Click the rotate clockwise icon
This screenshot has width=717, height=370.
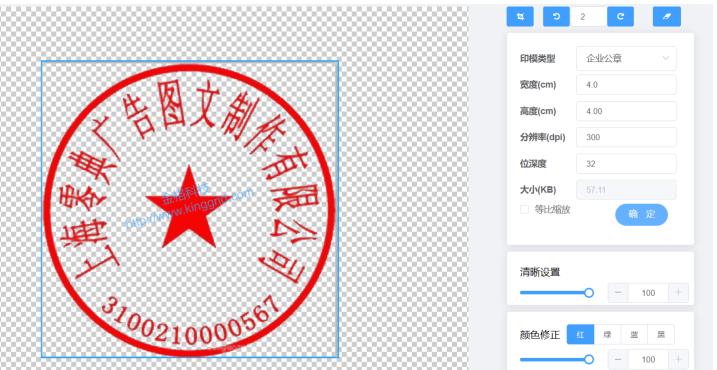[x=621, y=16]
